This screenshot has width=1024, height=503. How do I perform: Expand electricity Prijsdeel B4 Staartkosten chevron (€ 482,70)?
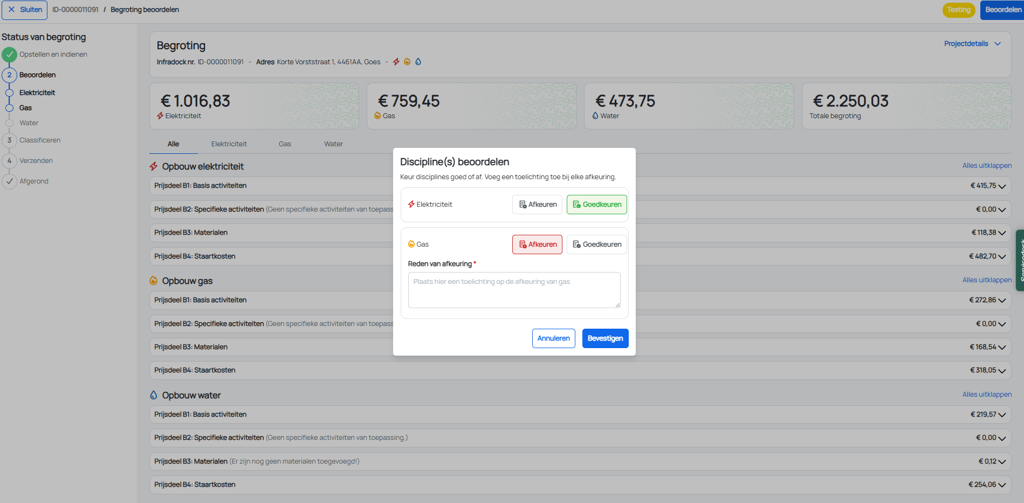1002,256
